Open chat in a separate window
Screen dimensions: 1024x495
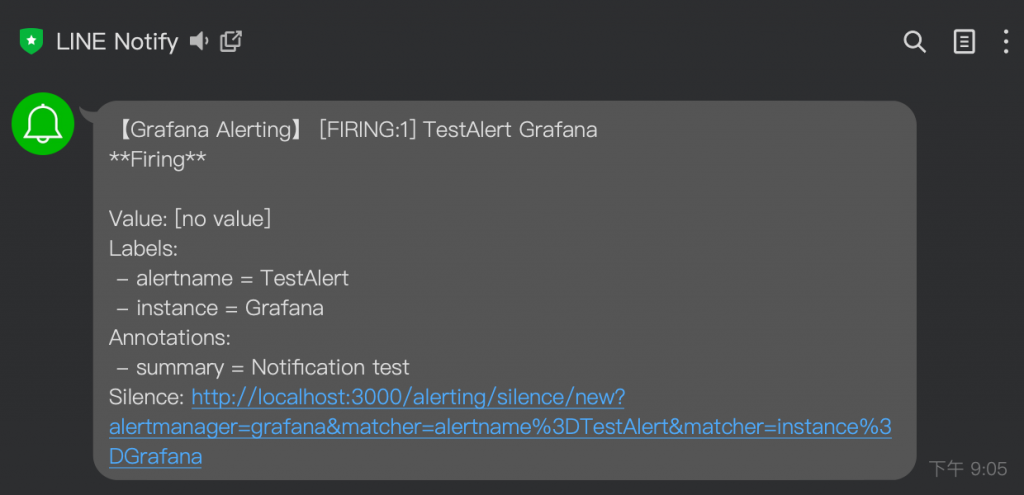coord(231,41)
